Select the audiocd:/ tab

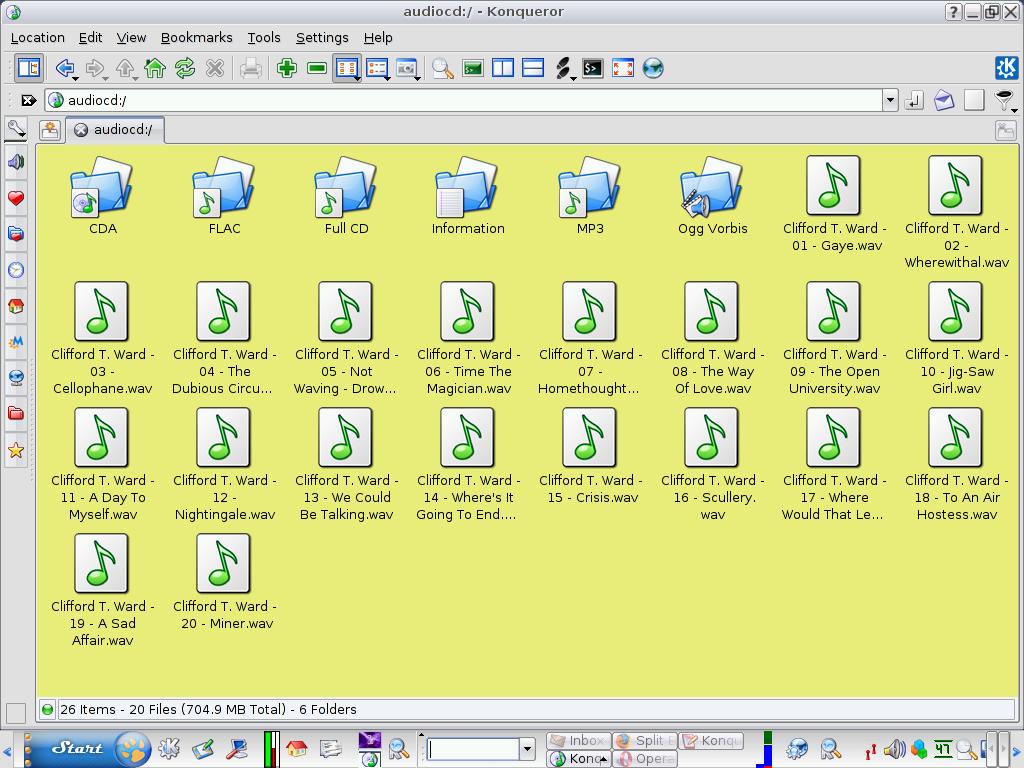point(116,129)
